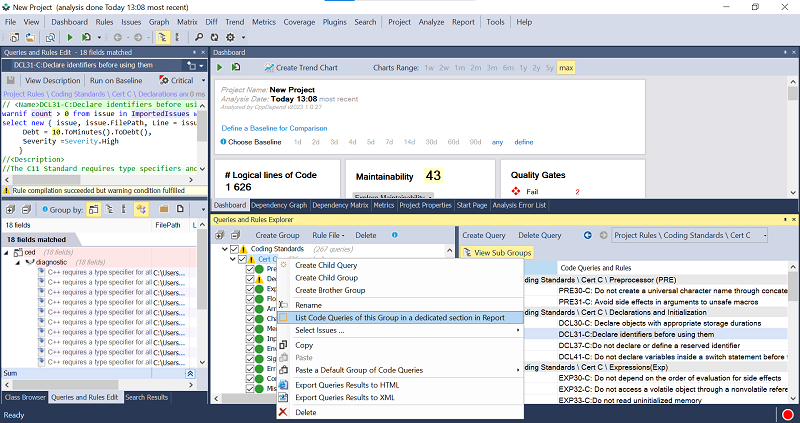Click the Run on Baseline button
This screenshot has width=800, height=423.
[116, 80]
